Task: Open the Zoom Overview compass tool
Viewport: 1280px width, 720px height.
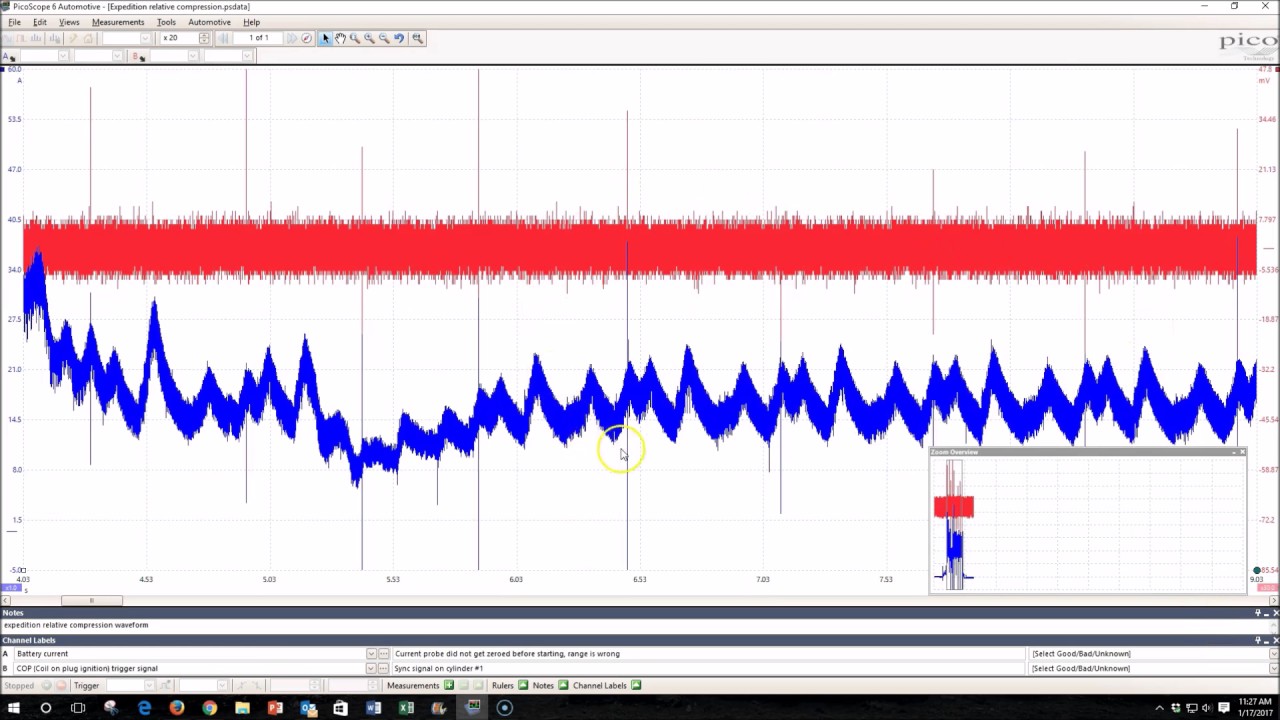Action: point(306,38)
